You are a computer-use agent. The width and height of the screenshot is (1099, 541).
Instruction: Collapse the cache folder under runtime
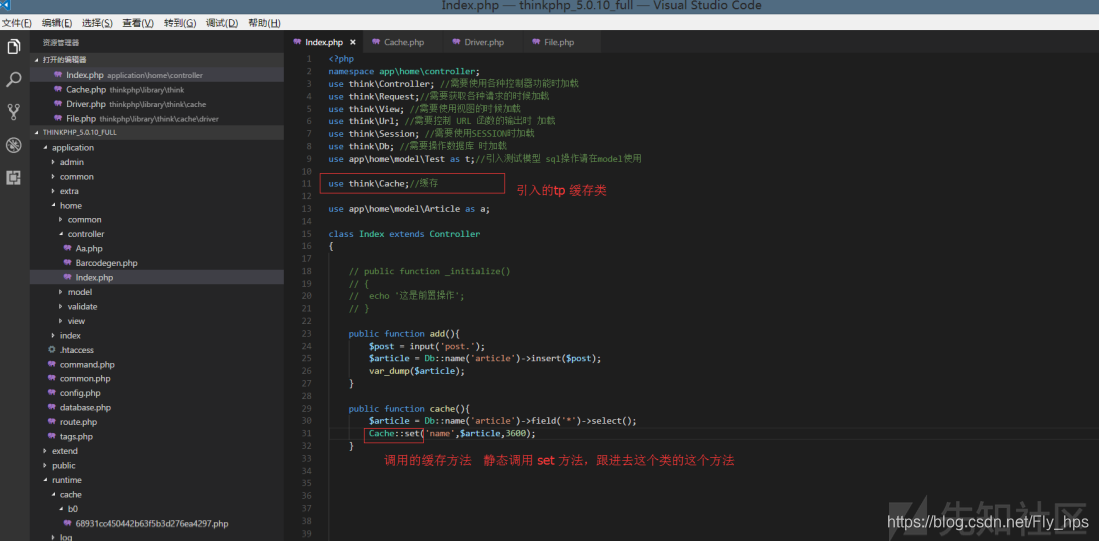tap(70, 494)
